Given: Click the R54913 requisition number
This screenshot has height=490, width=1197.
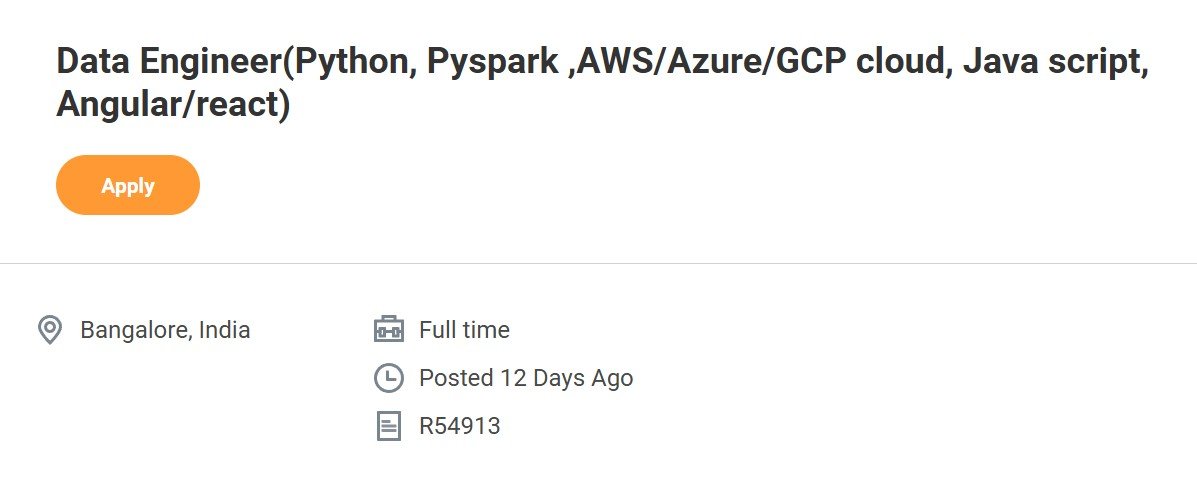Looking at the screenshot, I should coord(460,426).
